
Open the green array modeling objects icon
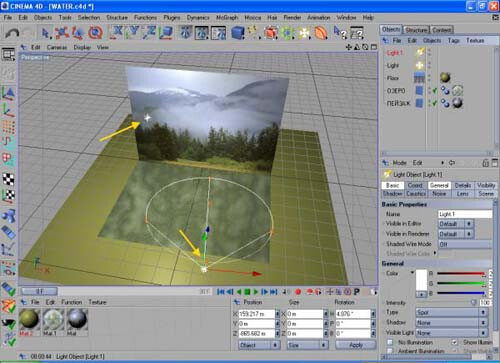click(287, 33)
